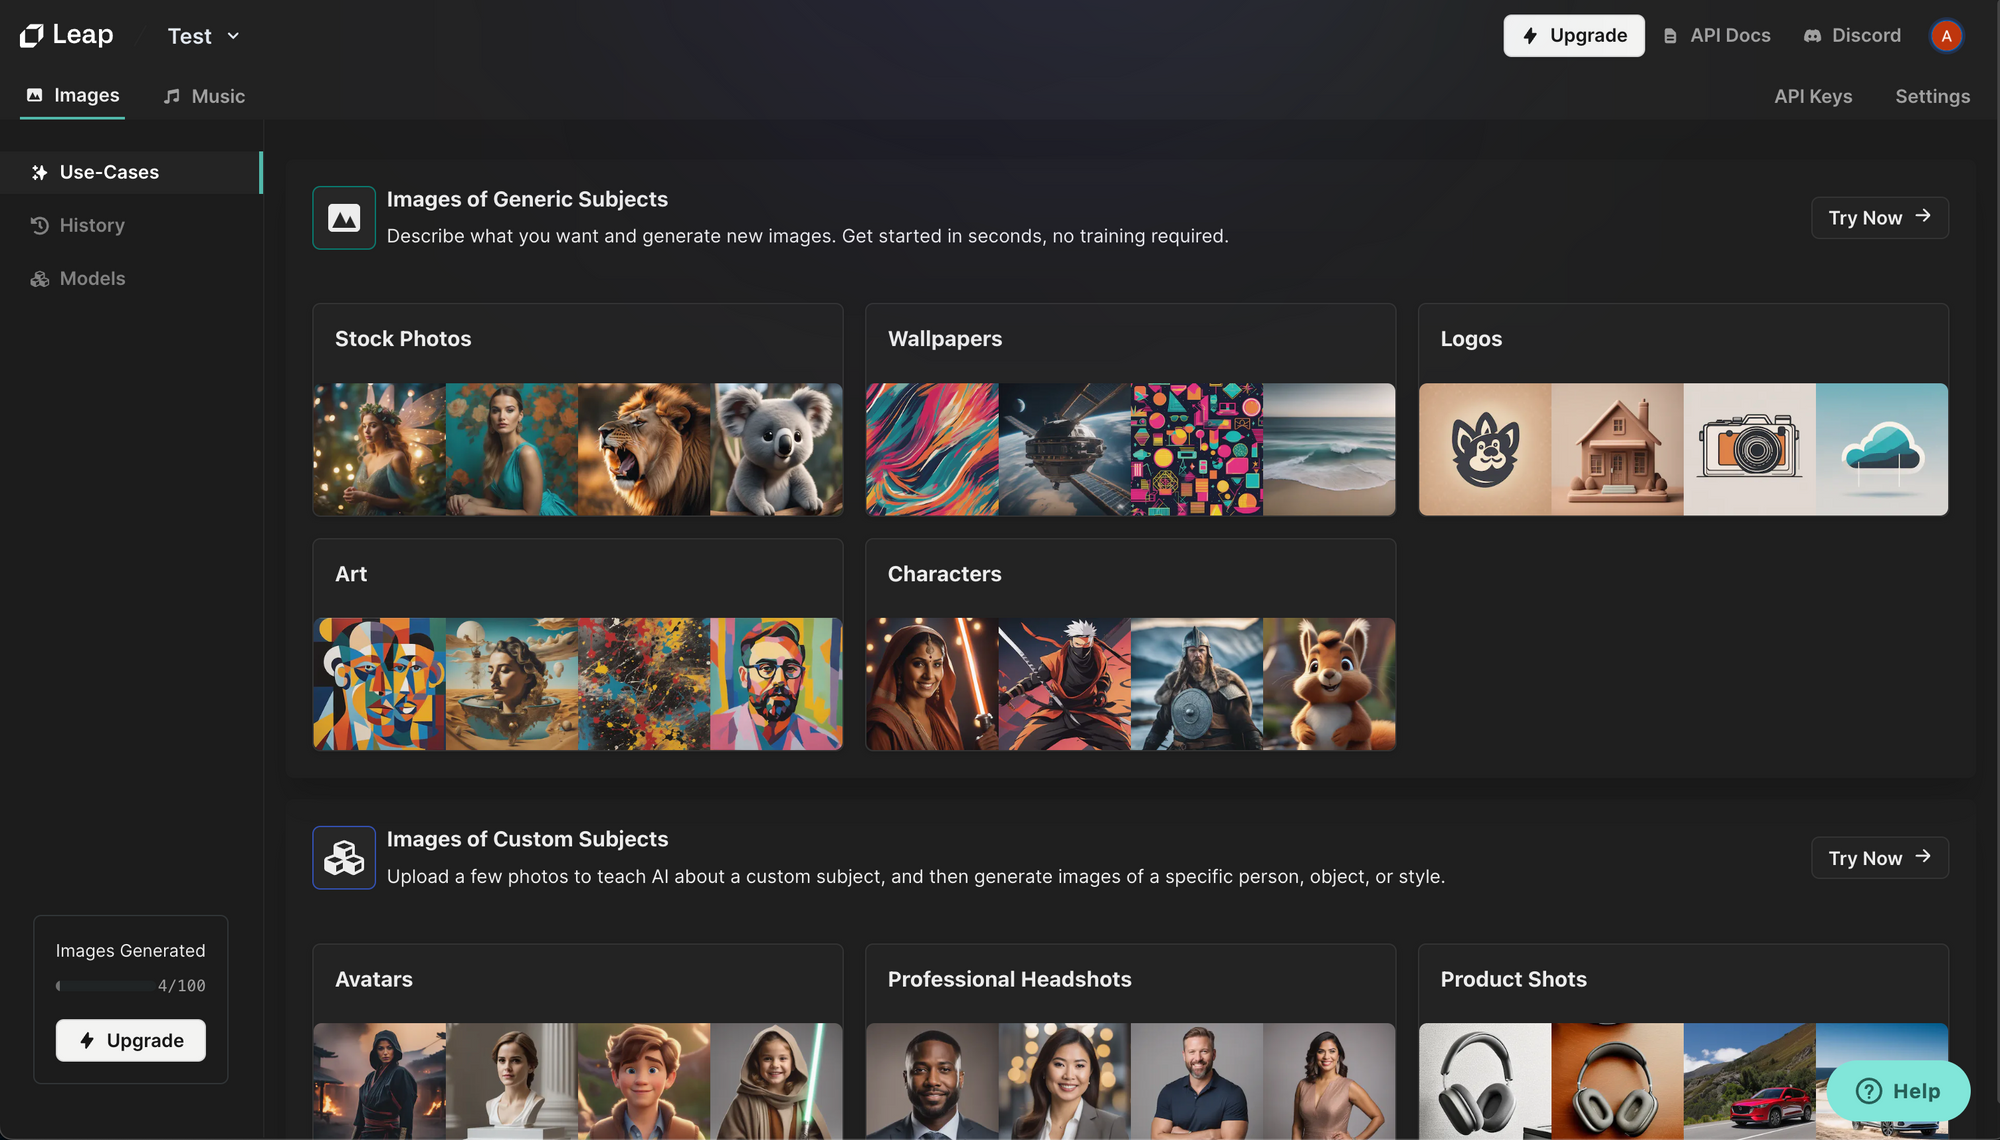Click Try Now for Generic Subjects
Screen dimensions: 2000x1140
pyautogui.click(x=1879, y=218)
